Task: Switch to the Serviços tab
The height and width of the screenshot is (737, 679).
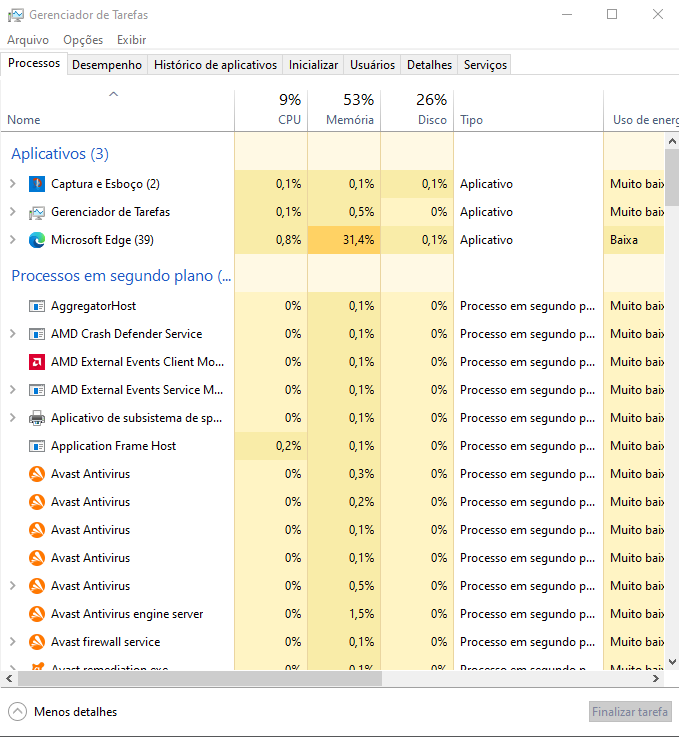Action: [485, 65]
